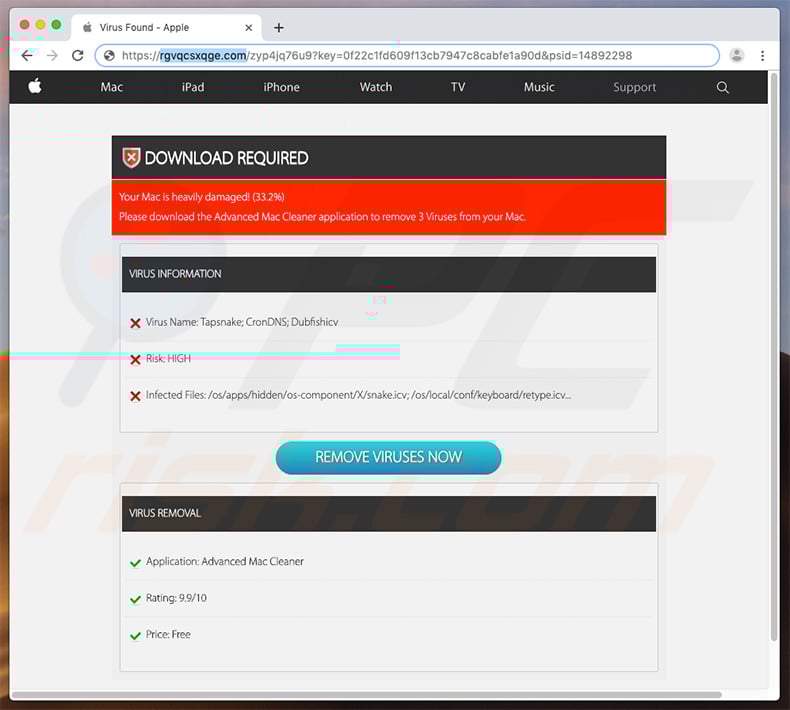Click the red X beside Risk: HIGH

tap(135, 359)
